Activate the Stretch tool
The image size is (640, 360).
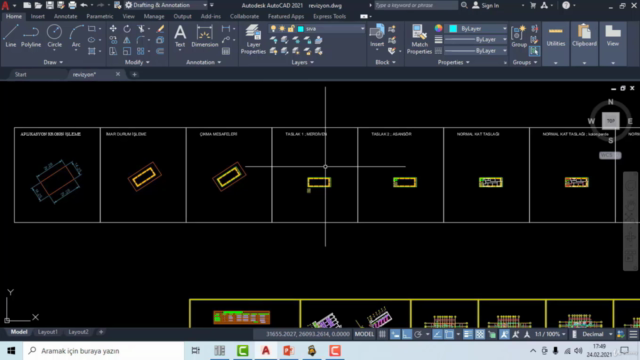pyautogui.click(x=113, y=51)
